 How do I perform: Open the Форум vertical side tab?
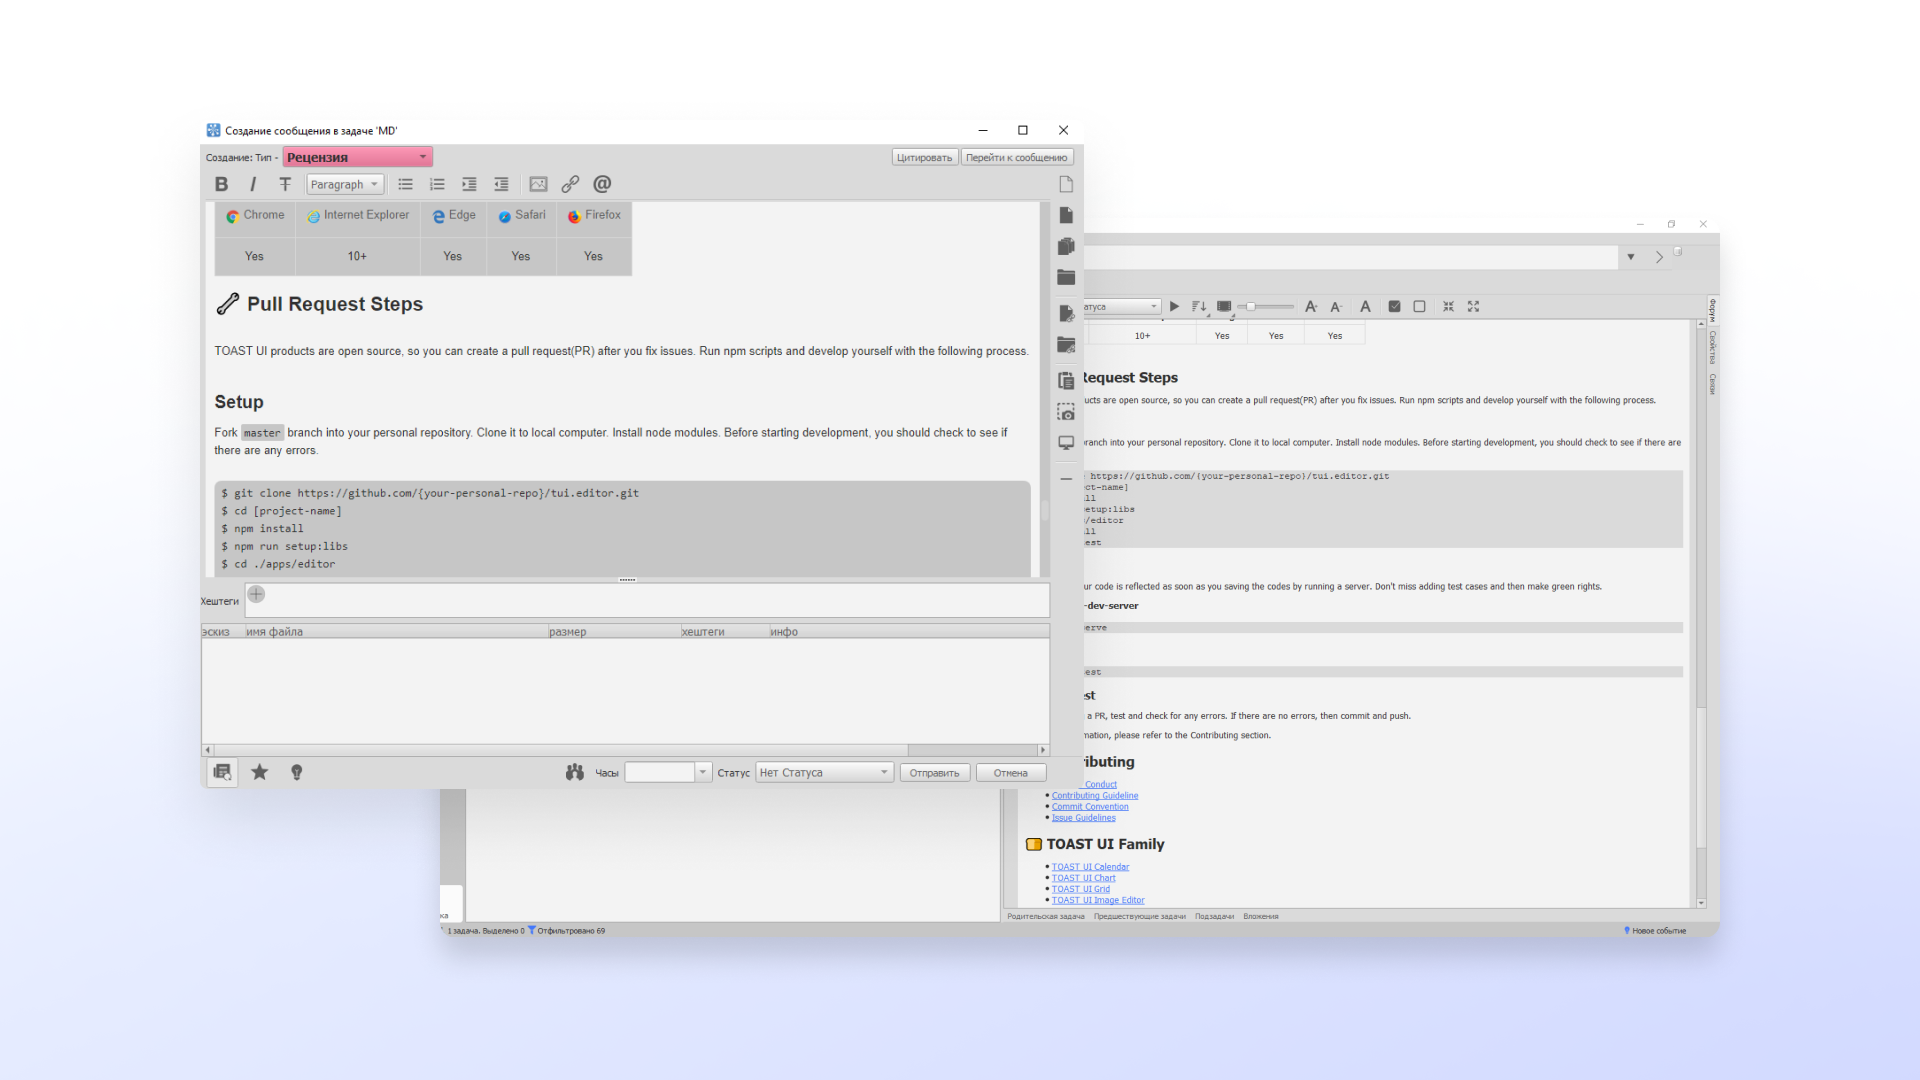(x=1712, y=310)
